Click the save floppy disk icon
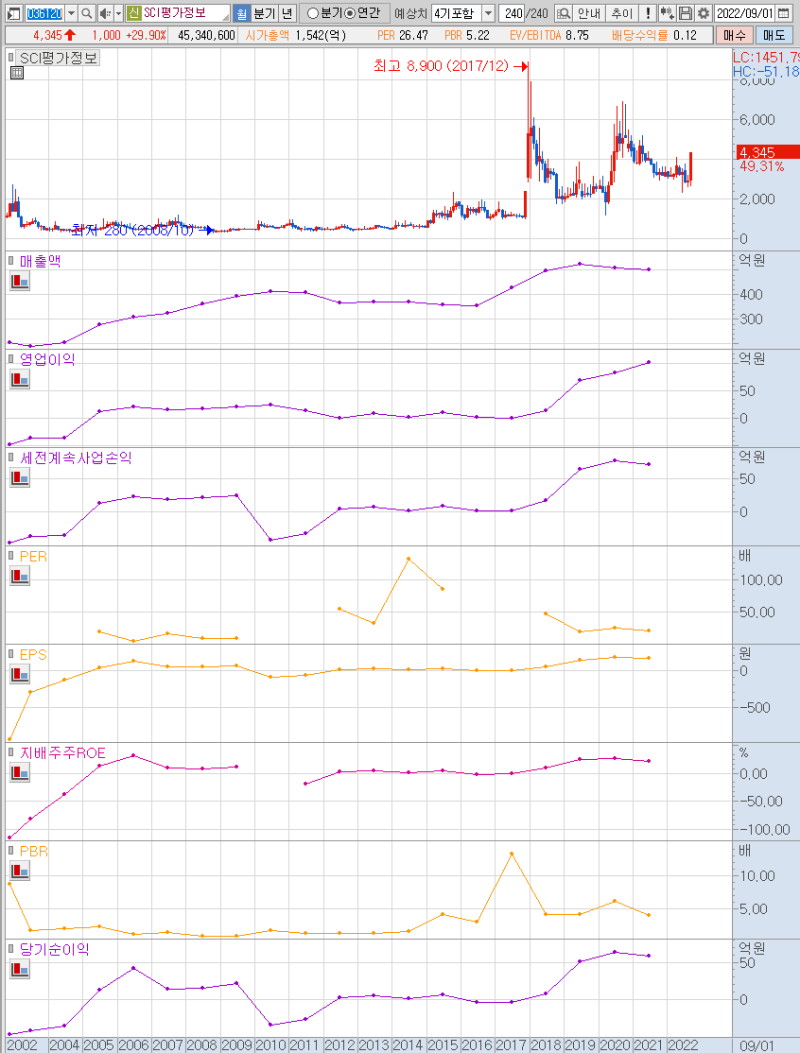Screen dimensions: 800x1053 pyautogui.click(x=684, y=13)
